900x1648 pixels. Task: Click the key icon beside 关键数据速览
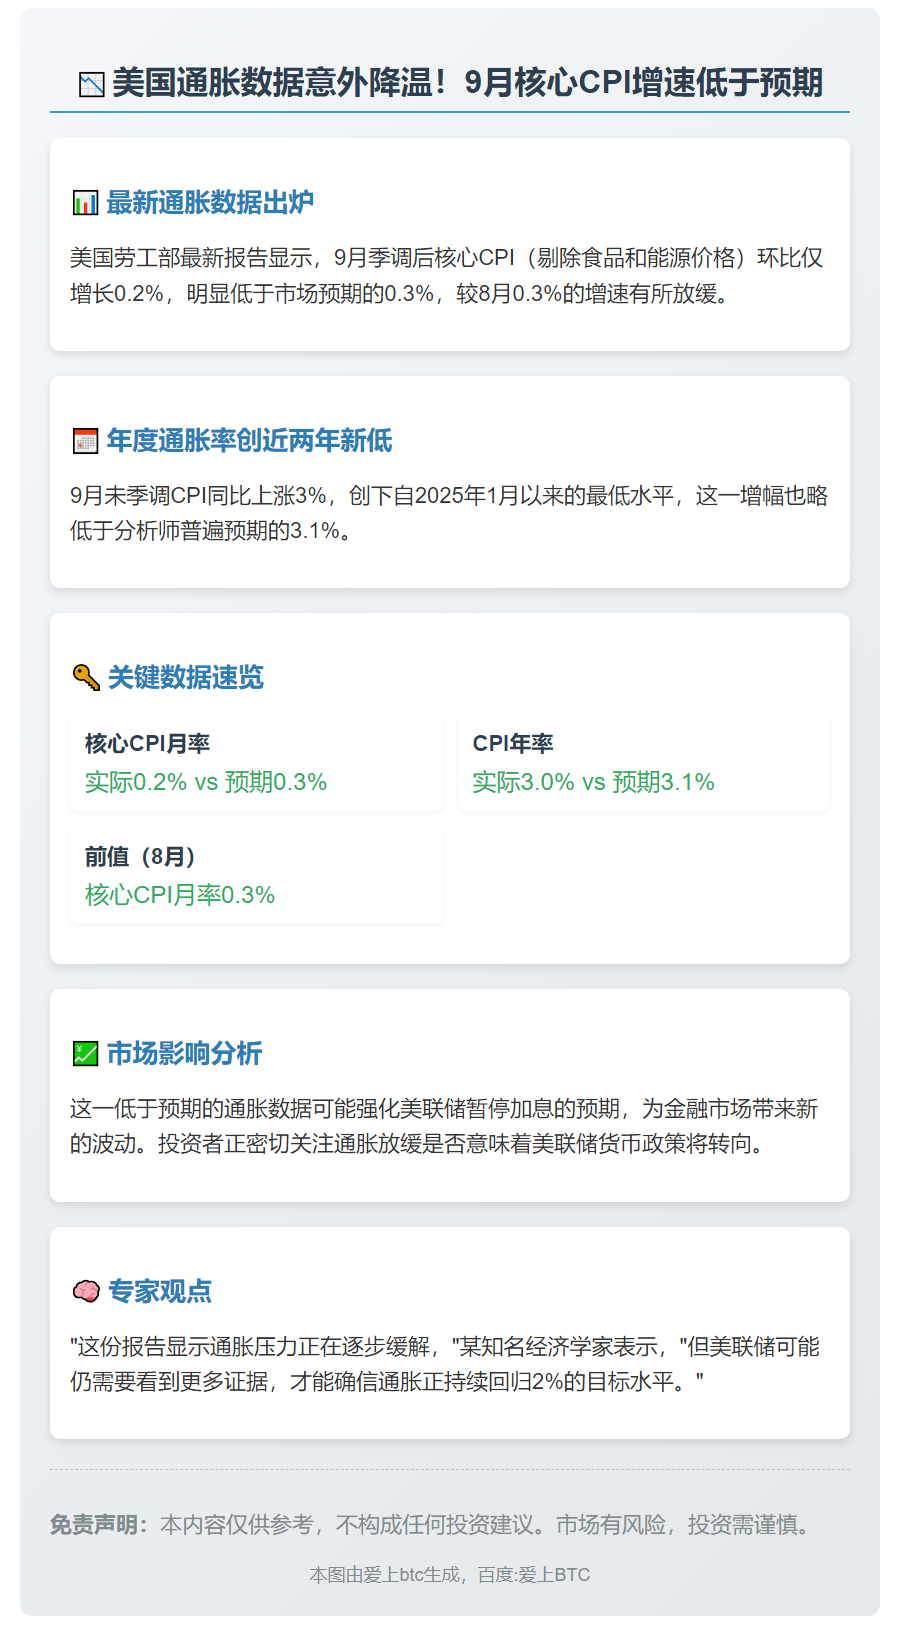pyautogui.click(x=86, y=678)
